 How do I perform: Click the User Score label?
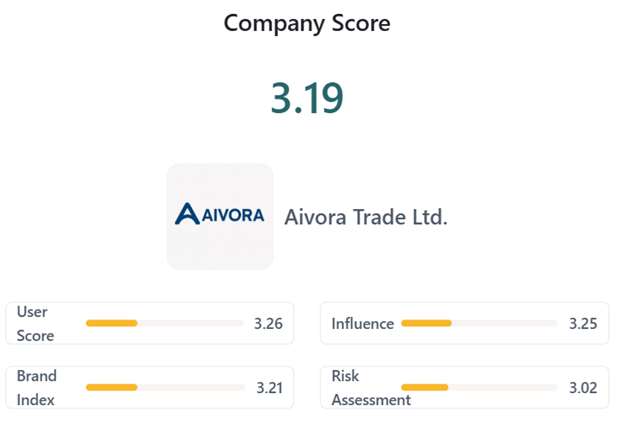[36, 324]
